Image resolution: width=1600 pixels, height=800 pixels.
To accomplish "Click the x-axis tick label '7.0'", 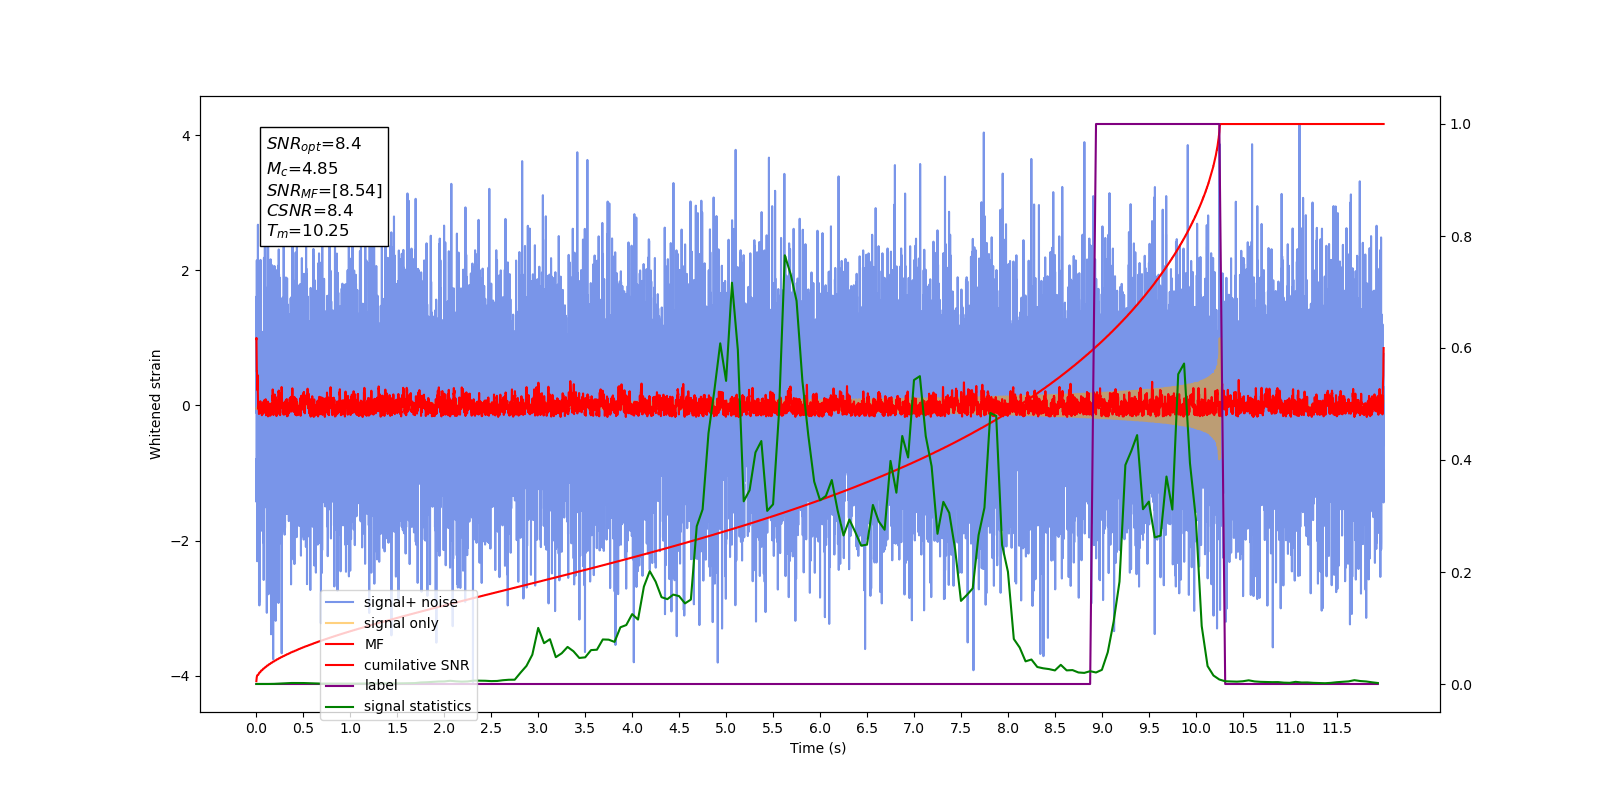I will (x=914, y=728).
